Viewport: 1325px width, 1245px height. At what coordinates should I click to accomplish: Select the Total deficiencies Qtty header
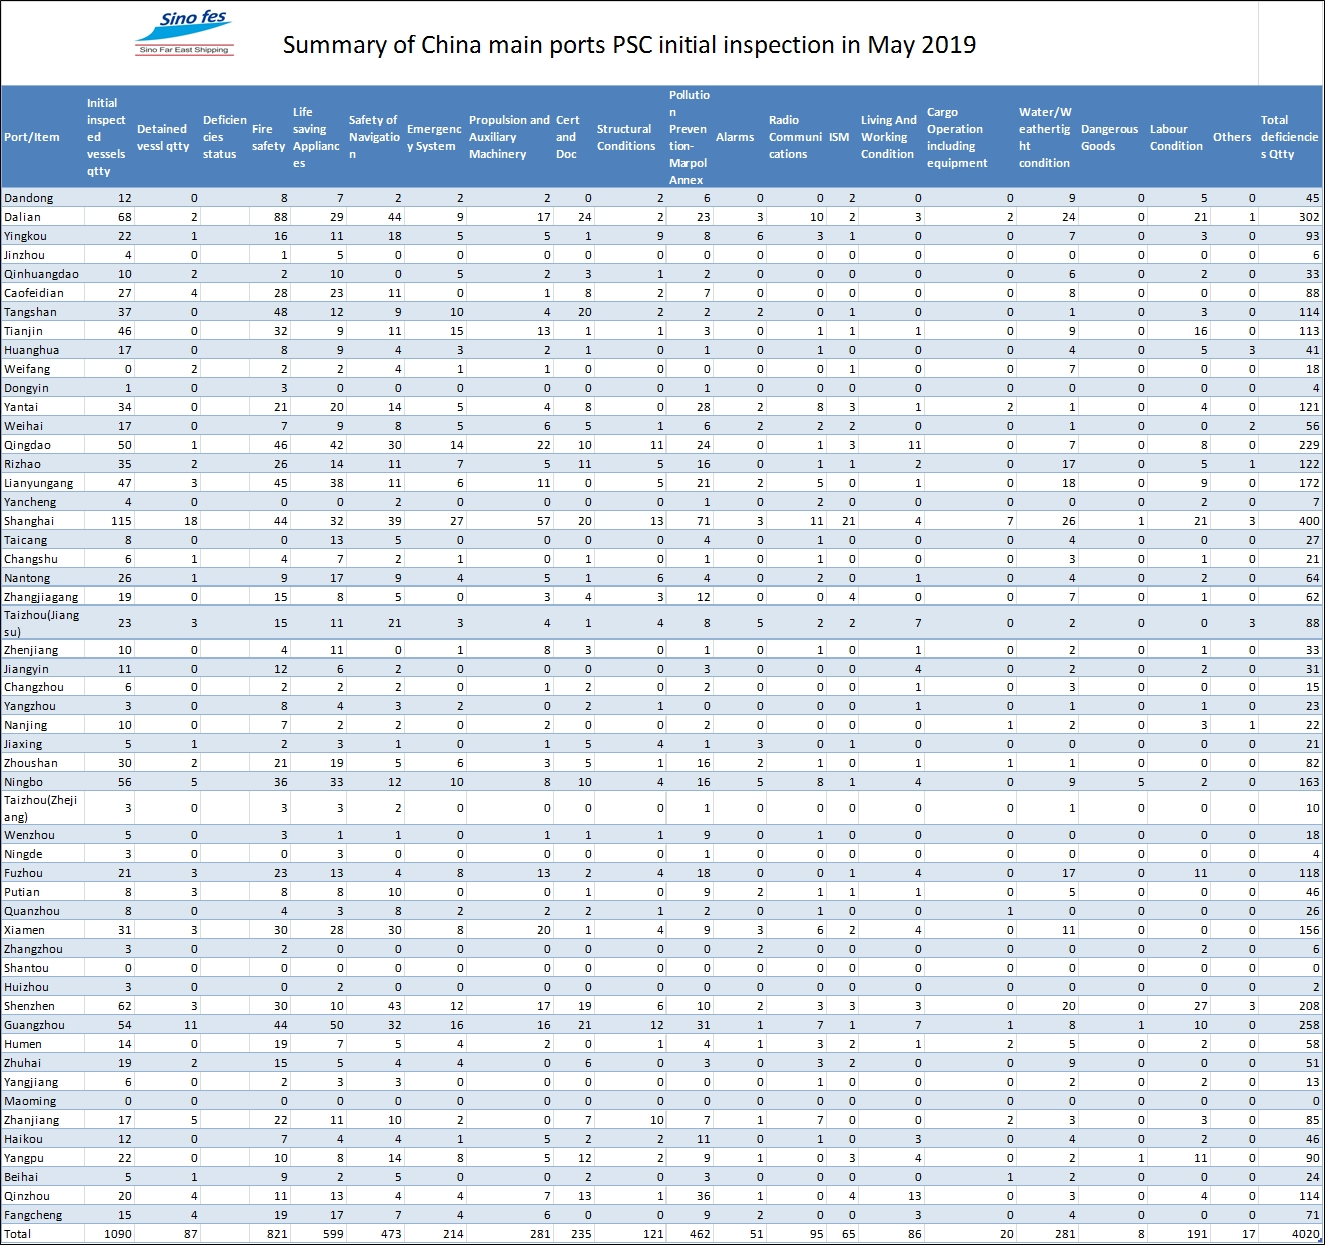tap(1289, 137)
